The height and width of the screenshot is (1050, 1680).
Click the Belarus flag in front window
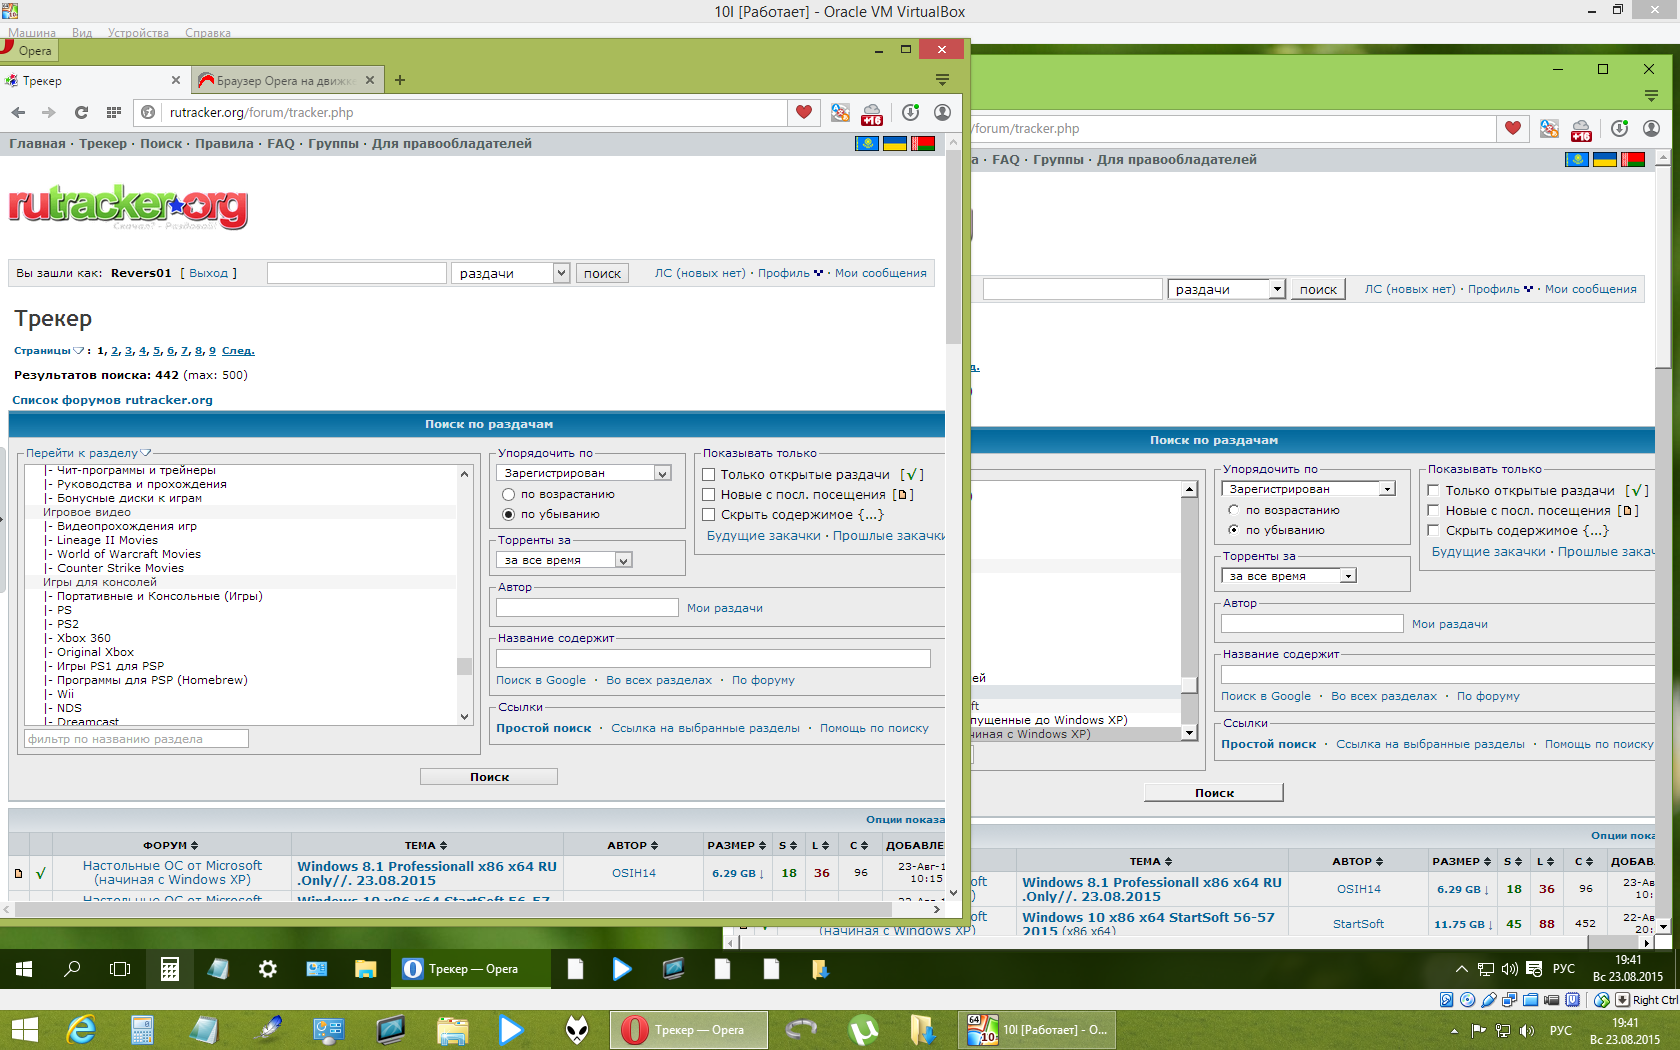[x=923, y=144]
